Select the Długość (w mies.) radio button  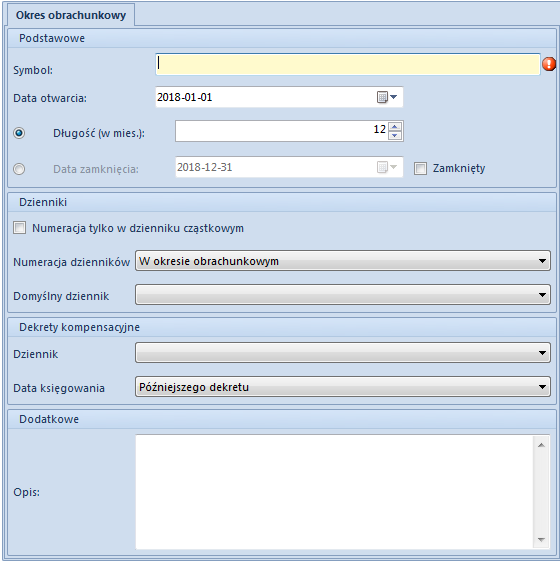click(19, 133)
